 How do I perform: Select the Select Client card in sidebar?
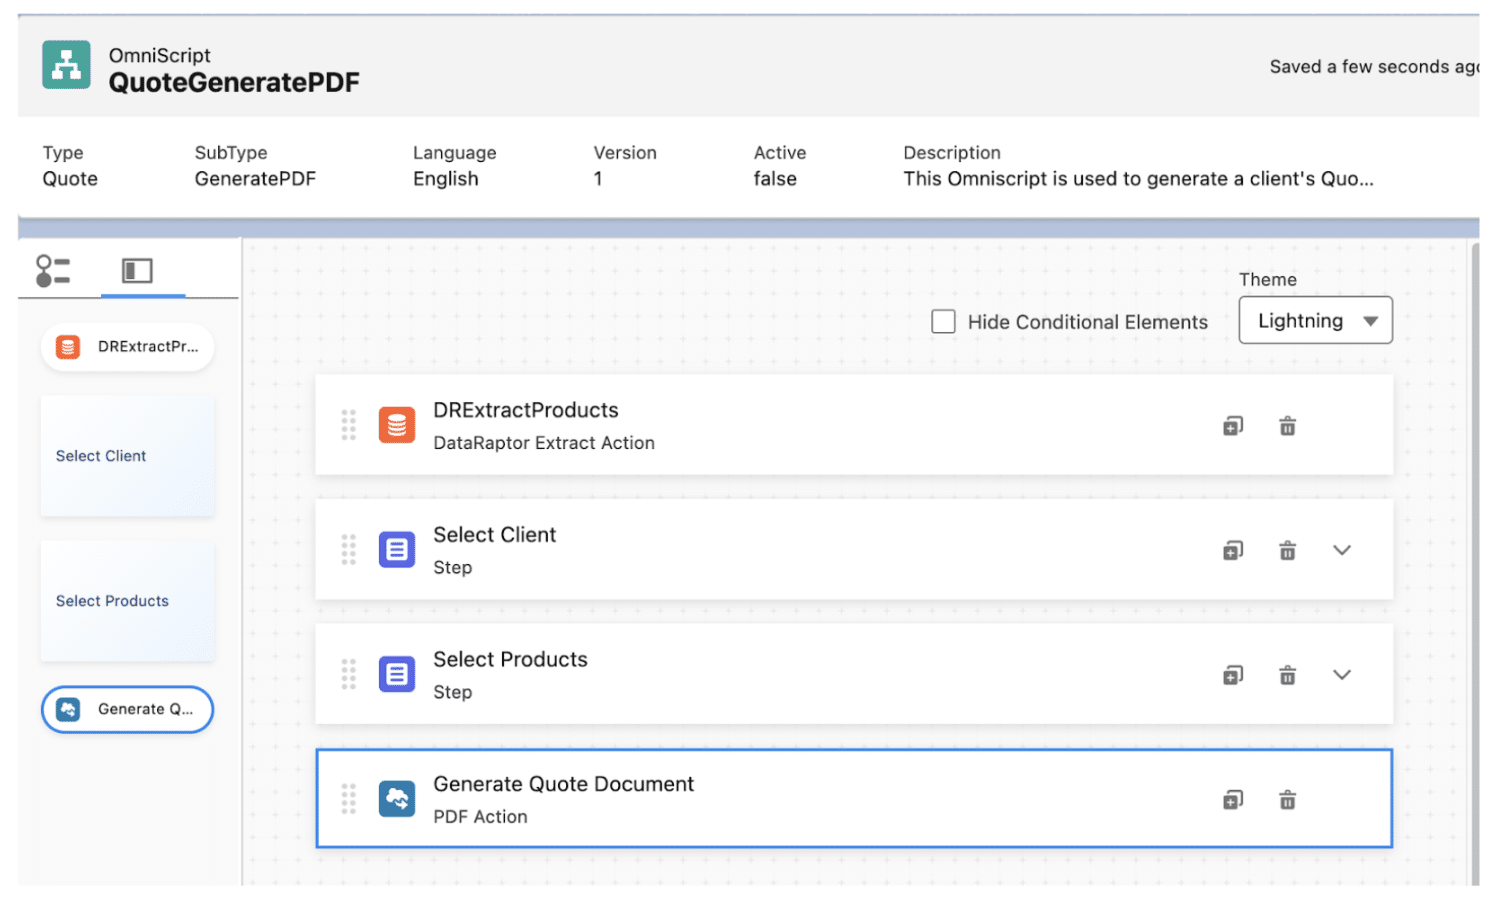(127, 456)
